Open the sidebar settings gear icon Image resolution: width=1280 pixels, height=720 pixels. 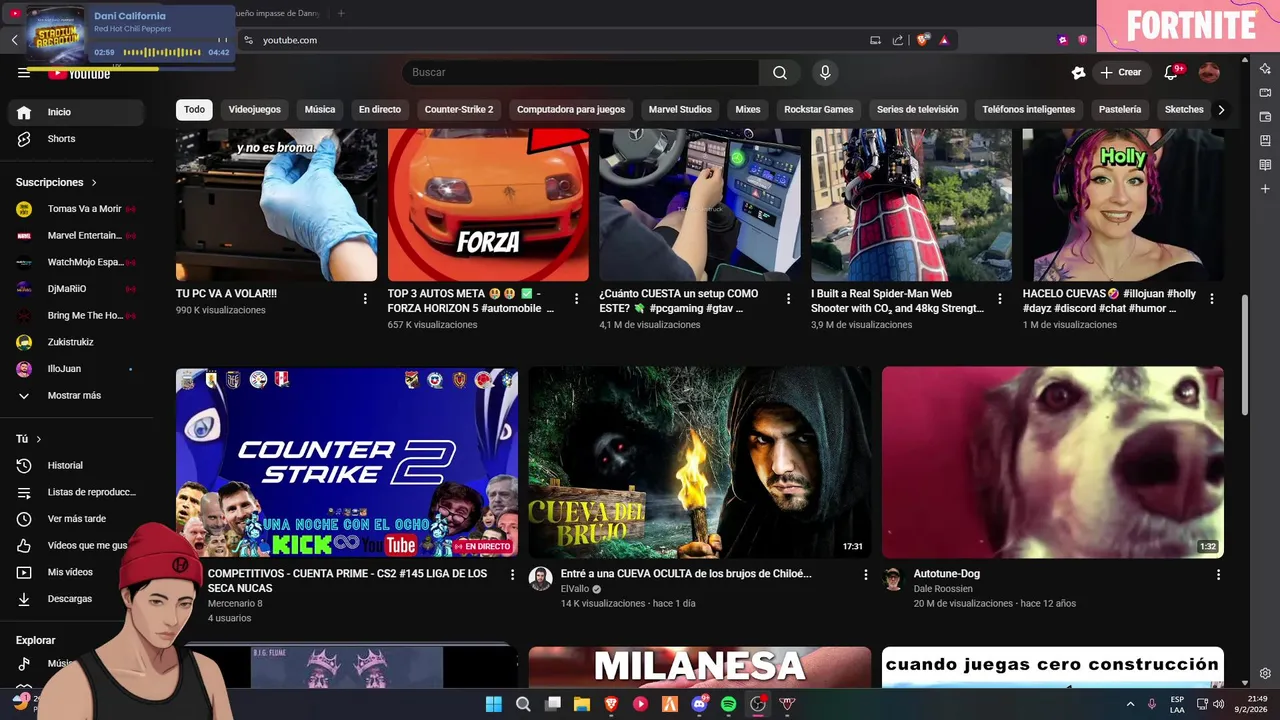coord(1265,673)
